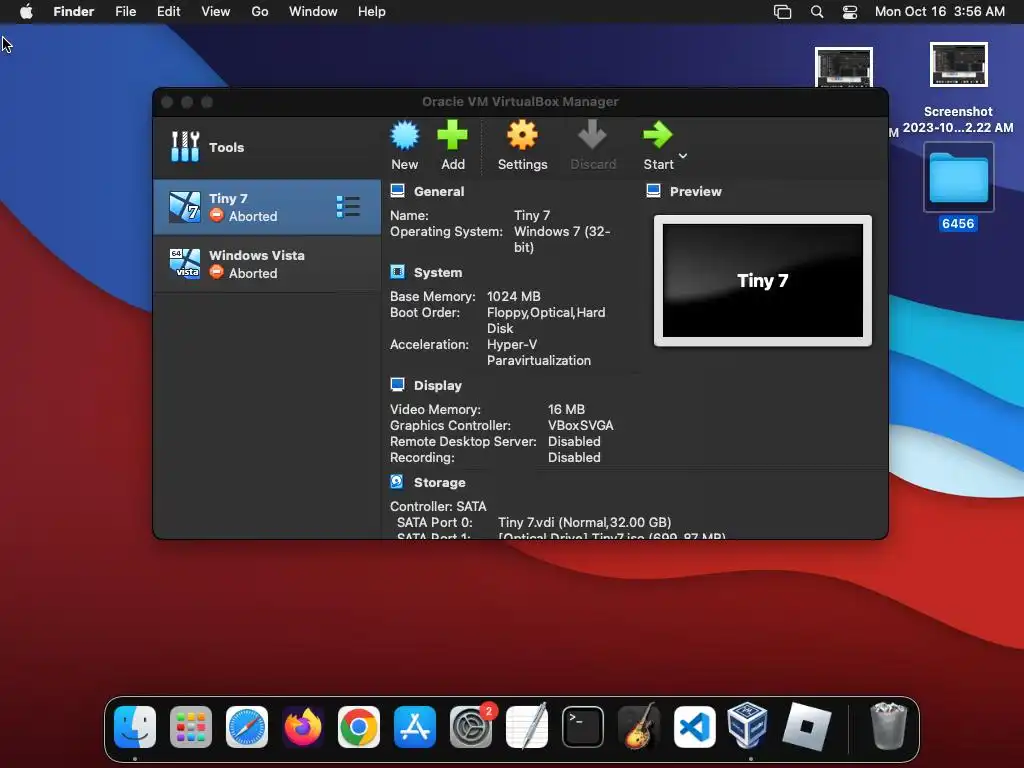Open the Apple menu
The image size is (1024, 768).
click(26, 12)
